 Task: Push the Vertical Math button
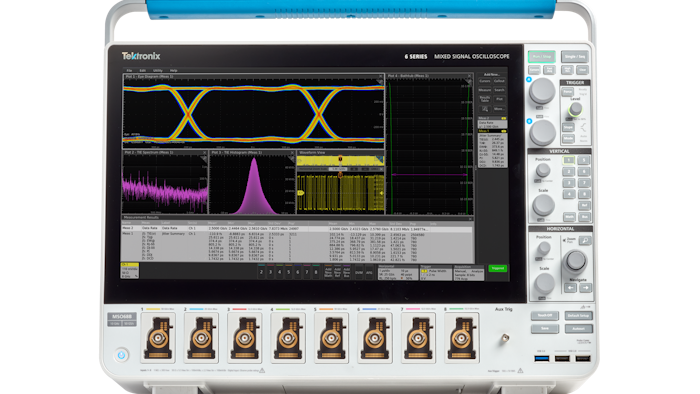point(569,217)
